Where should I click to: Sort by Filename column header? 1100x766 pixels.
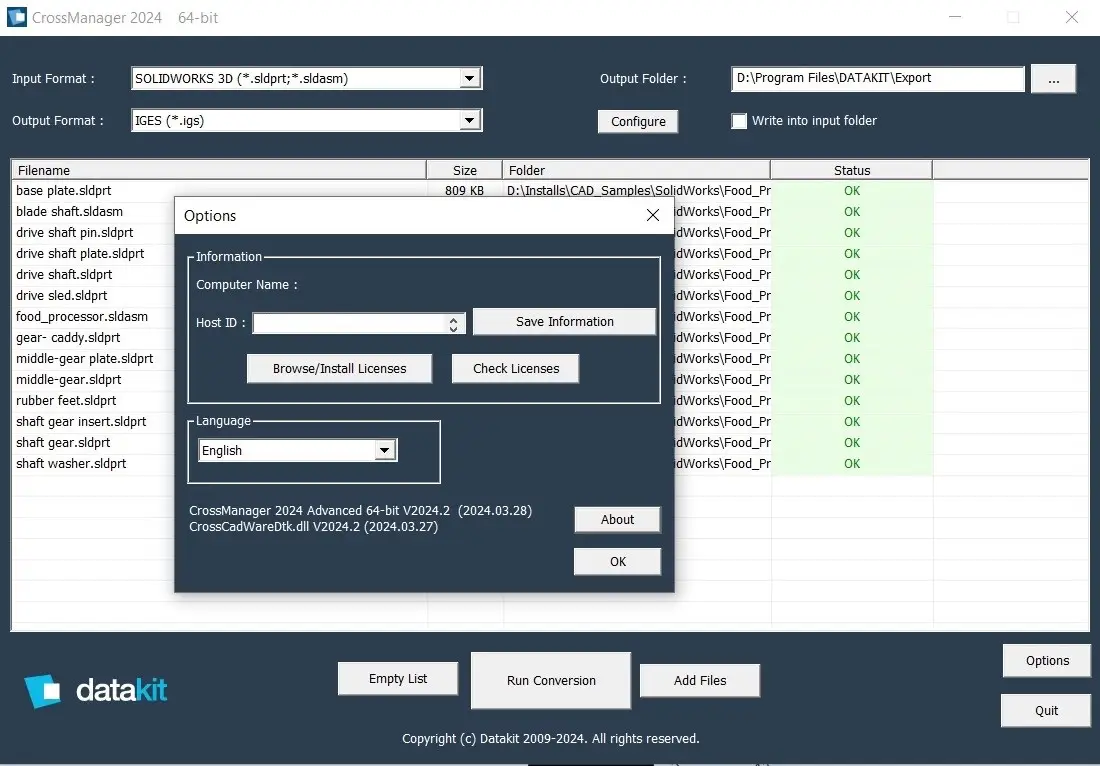click(x=219, y=170)
